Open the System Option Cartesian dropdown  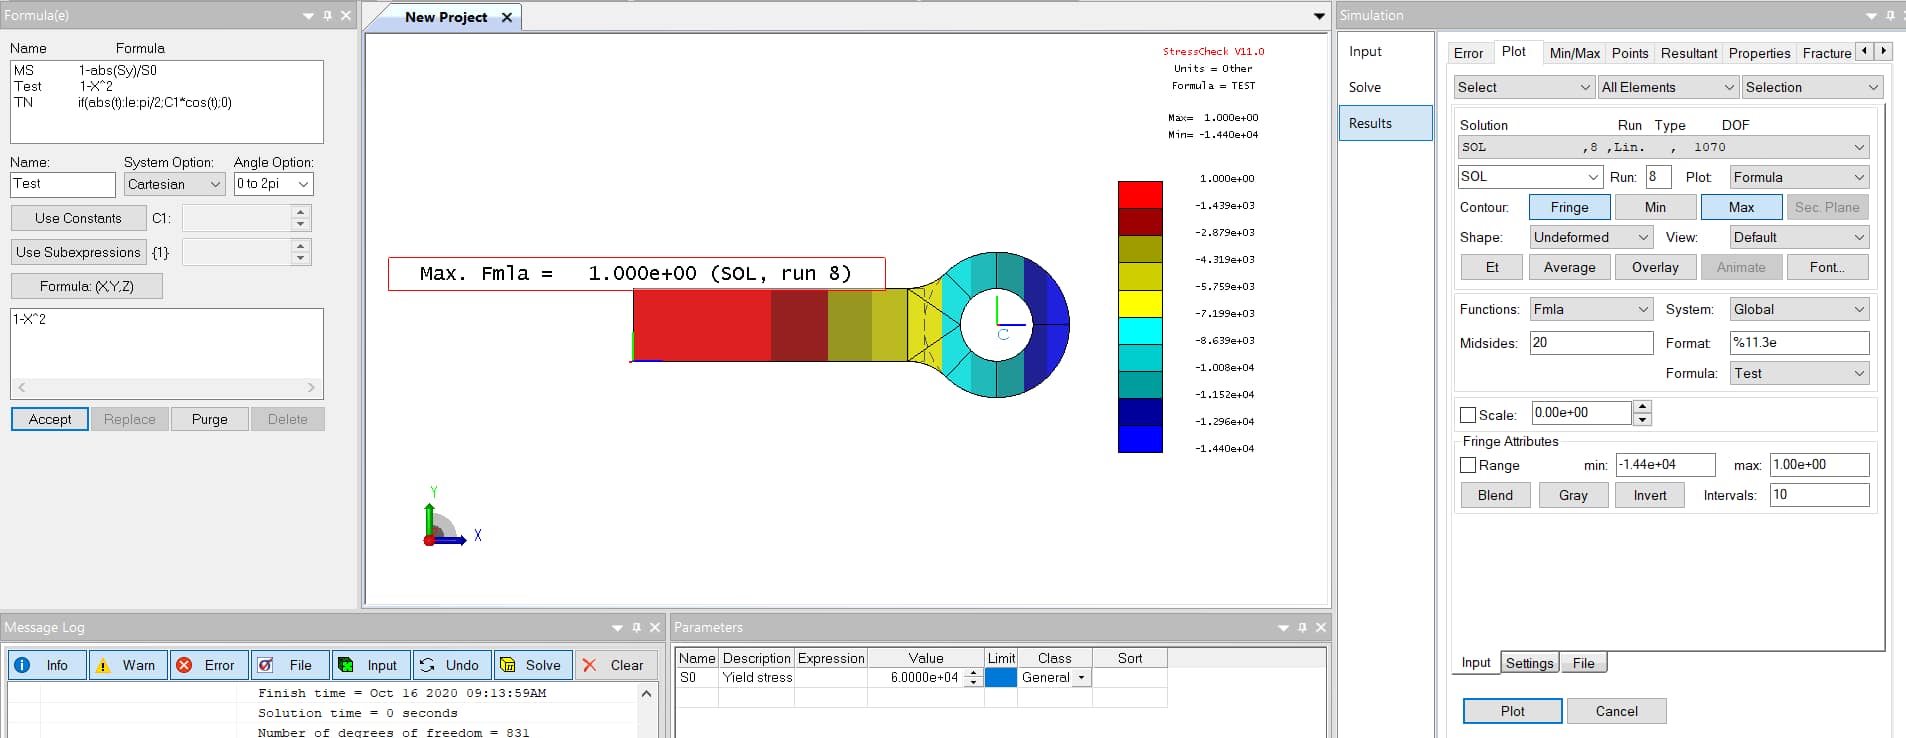(x=174, y=184)
